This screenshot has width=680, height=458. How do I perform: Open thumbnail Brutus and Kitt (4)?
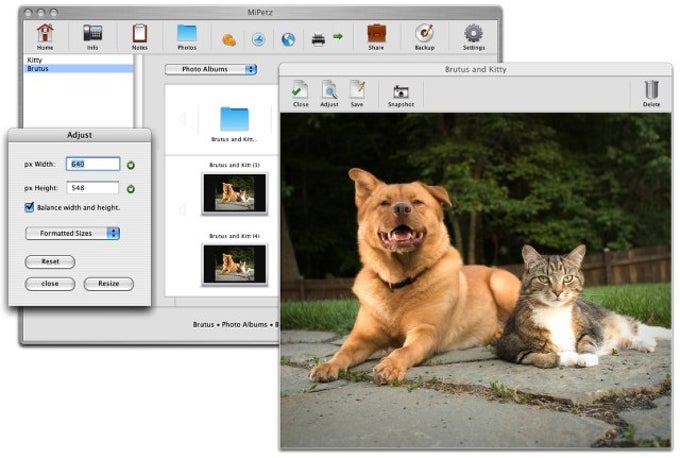[234, 264]
